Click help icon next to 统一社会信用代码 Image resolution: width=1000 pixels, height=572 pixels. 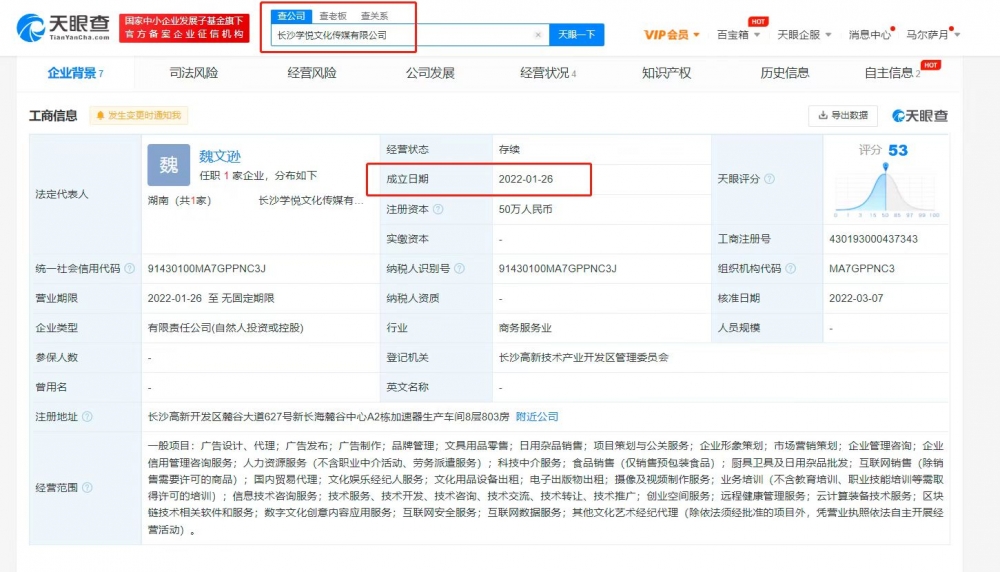[x=130, y=269]
